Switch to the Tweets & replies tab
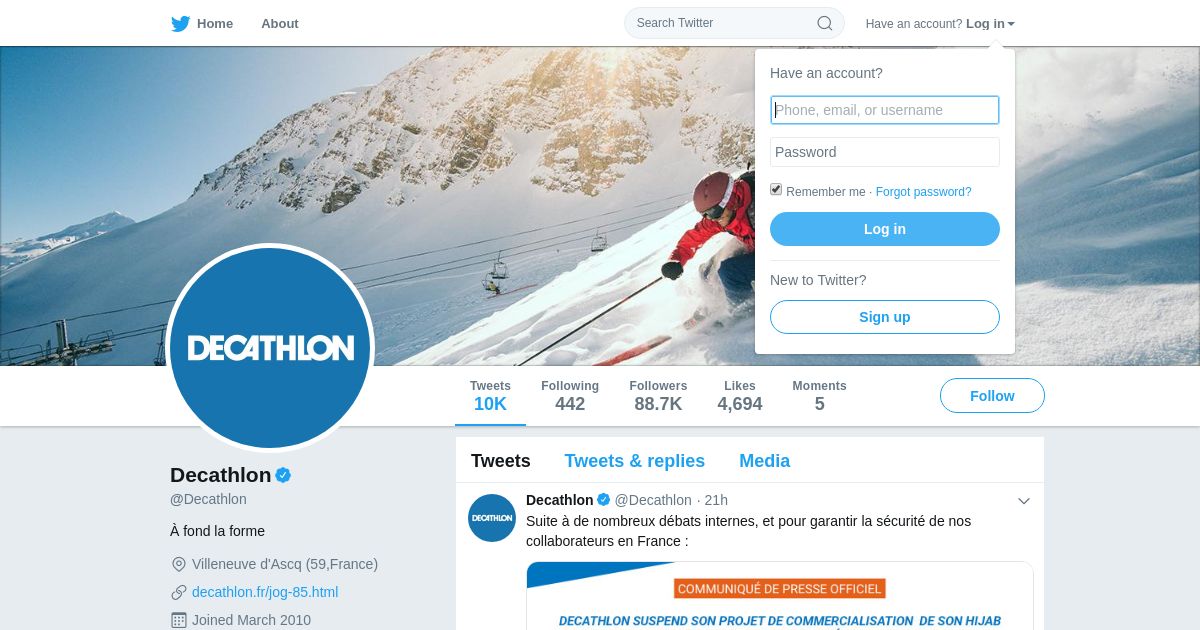Image resolution: width=1200 pixels, height=630 pixels. pyautogui.click(x=634, y=461)
